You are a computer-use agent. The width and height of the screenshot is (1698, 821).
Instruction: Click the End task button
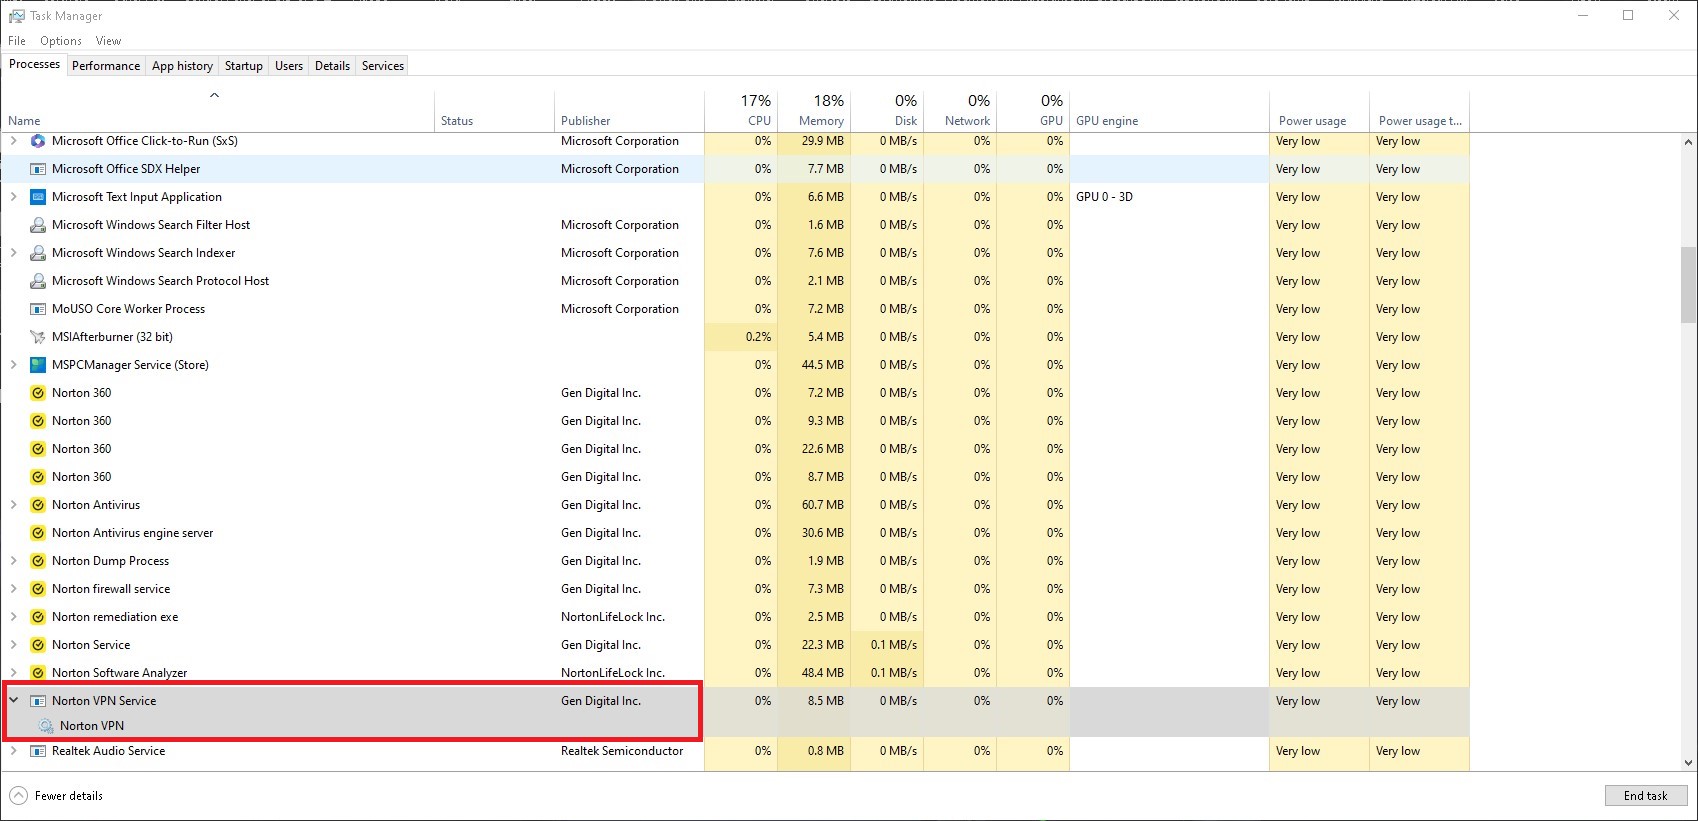click(1646, 796)
